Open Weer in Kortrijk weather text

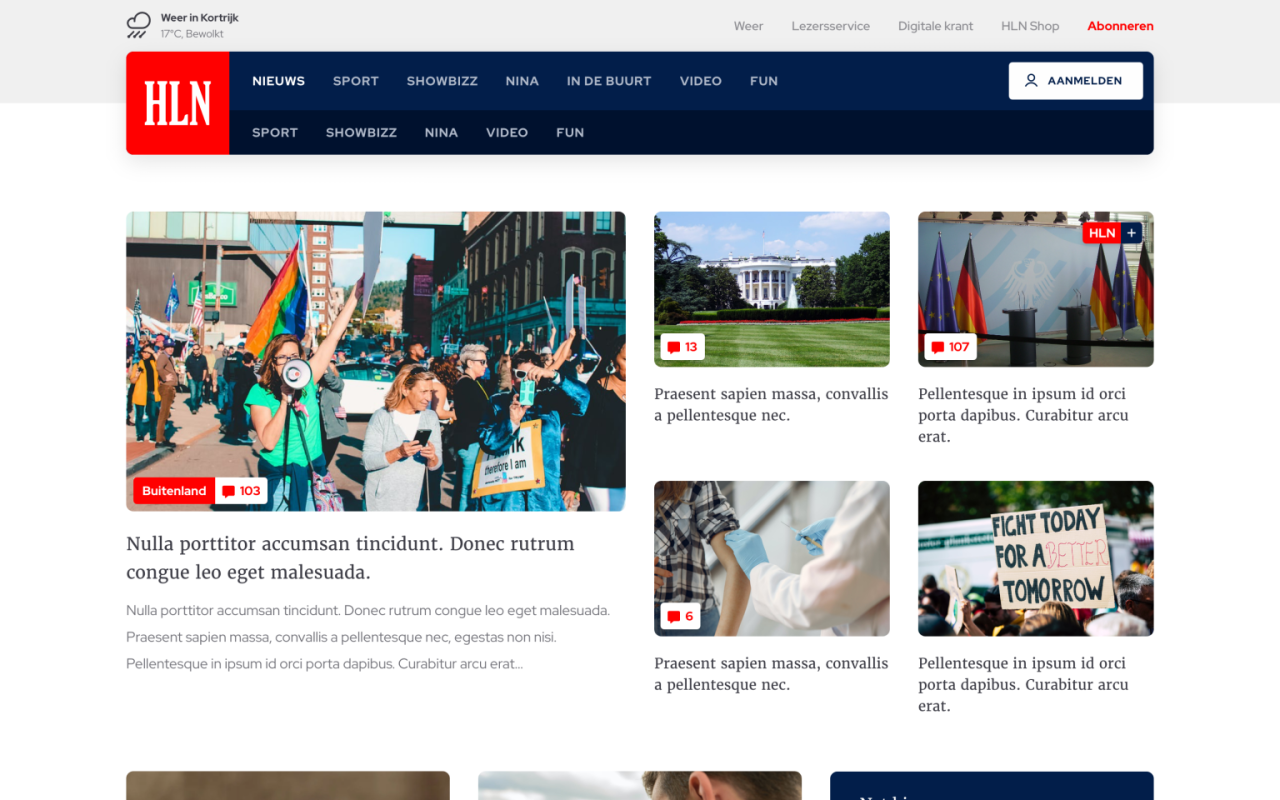[200, 18]
